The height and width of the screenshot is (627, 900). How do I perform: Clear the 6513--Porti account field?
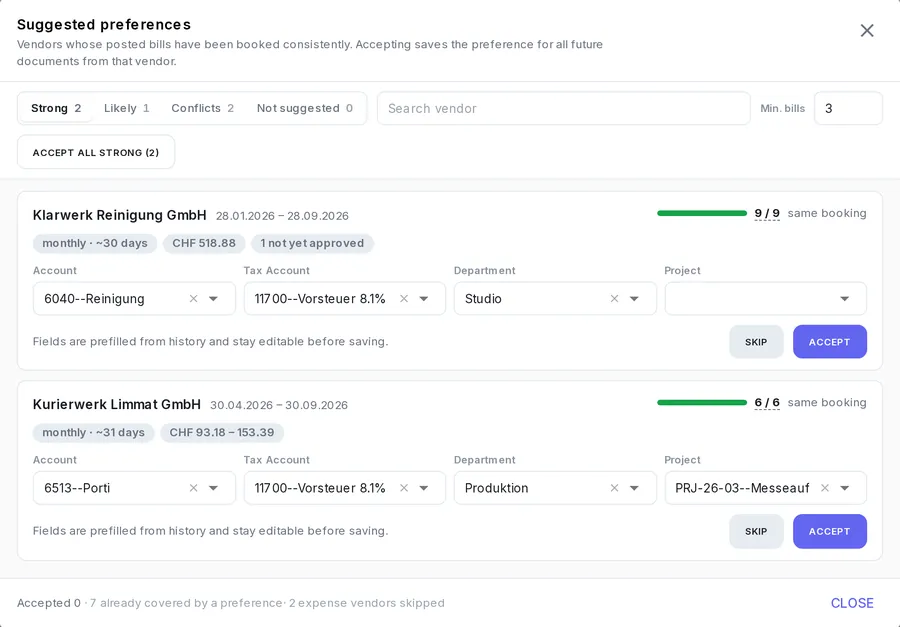(x=193, y=488)
